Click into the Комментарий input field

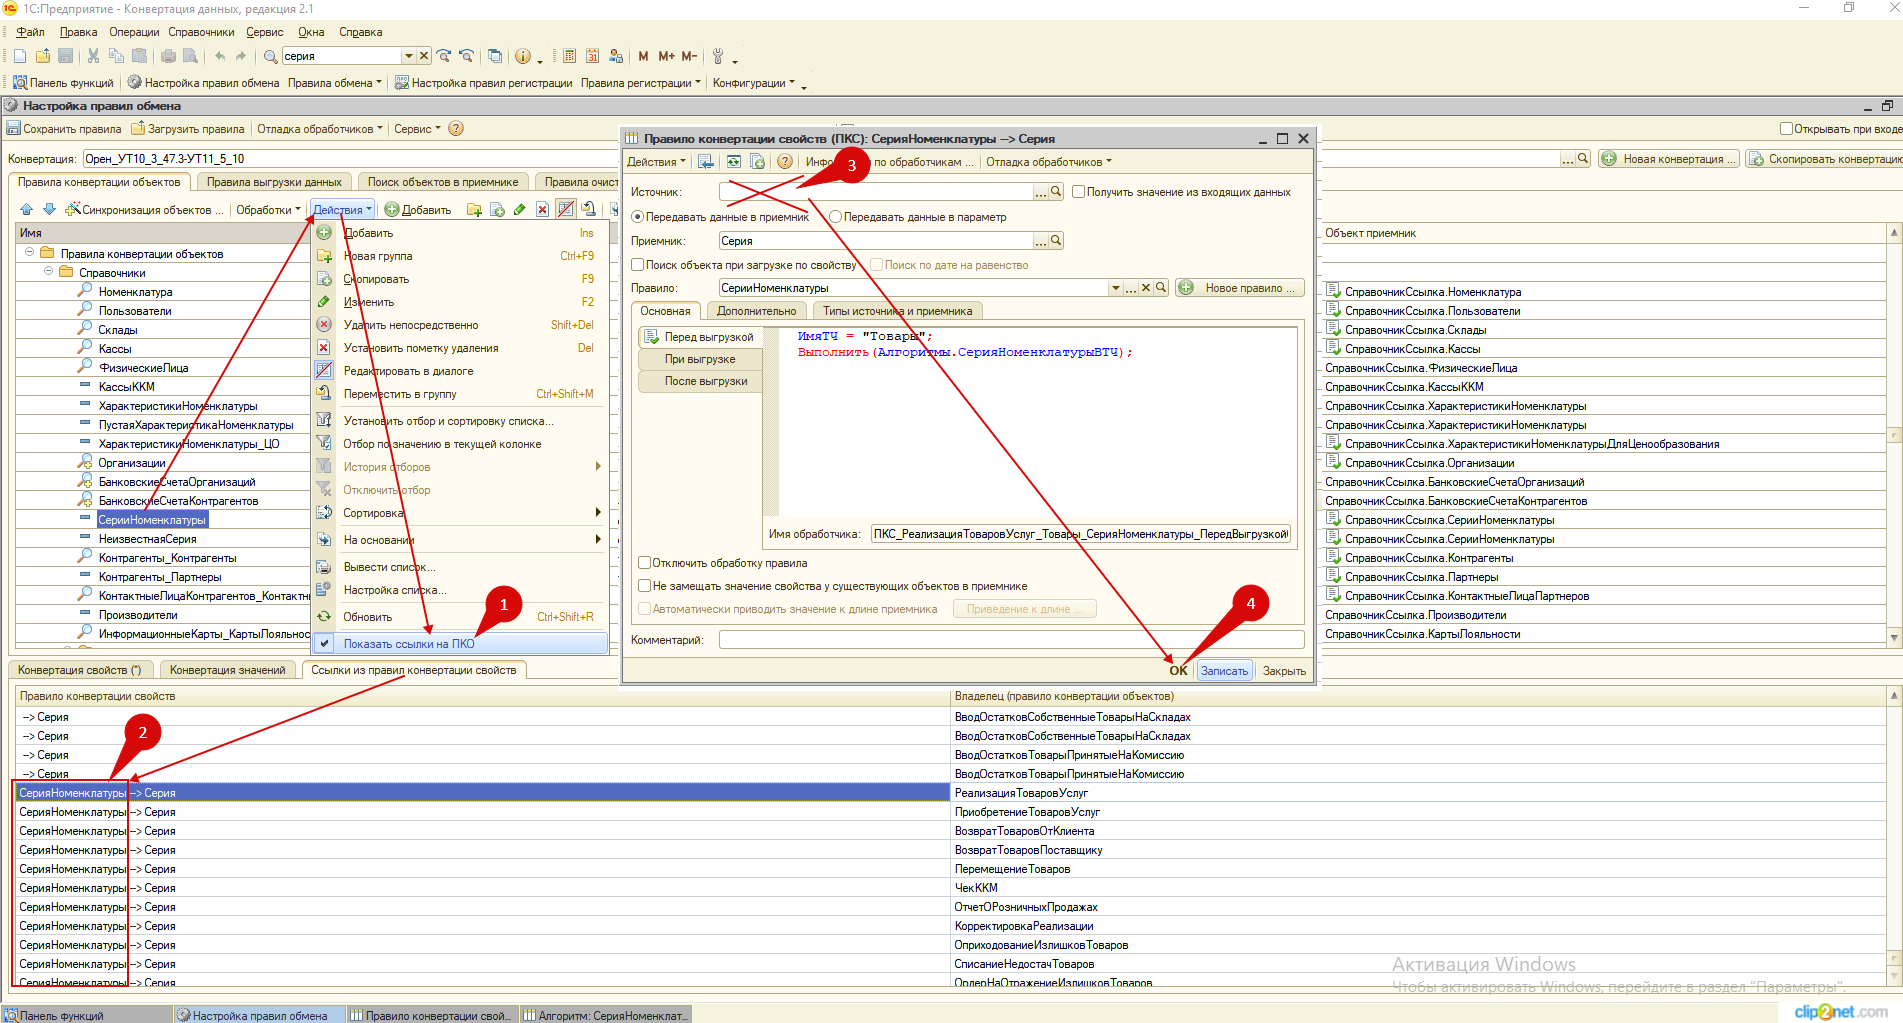coord(1010,640)
